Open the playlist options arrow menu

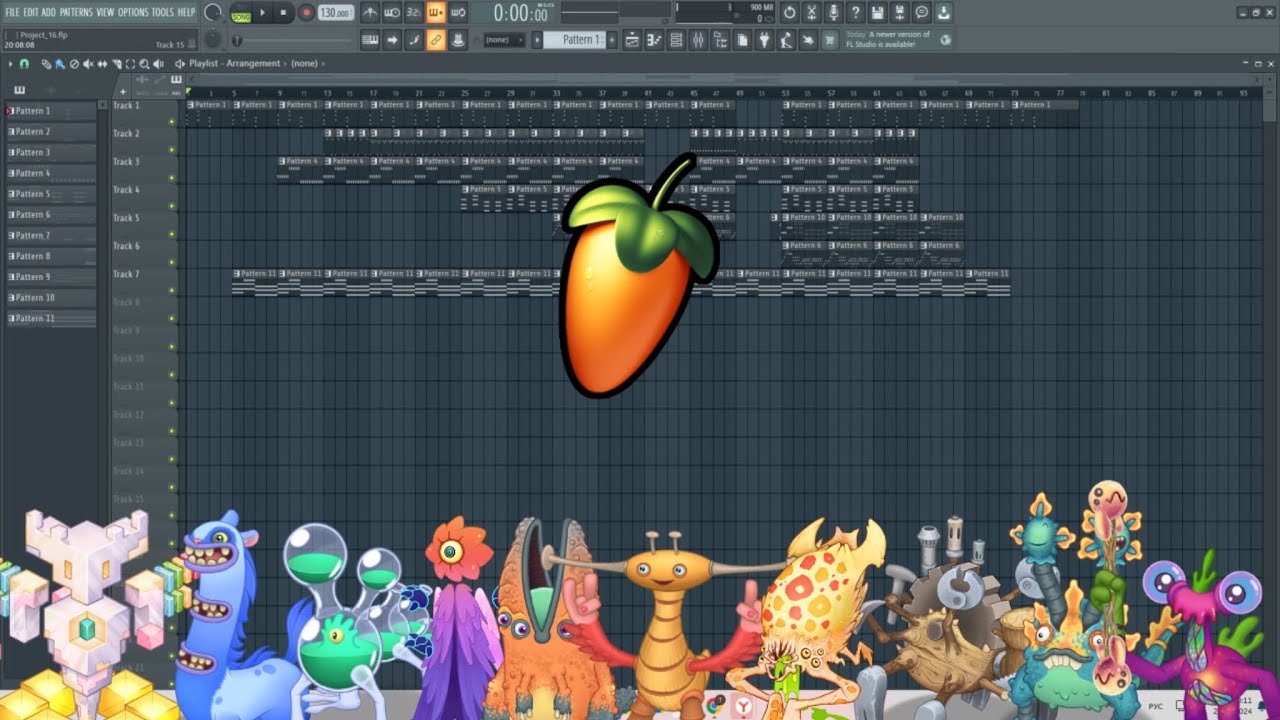[x=11, y=63]
